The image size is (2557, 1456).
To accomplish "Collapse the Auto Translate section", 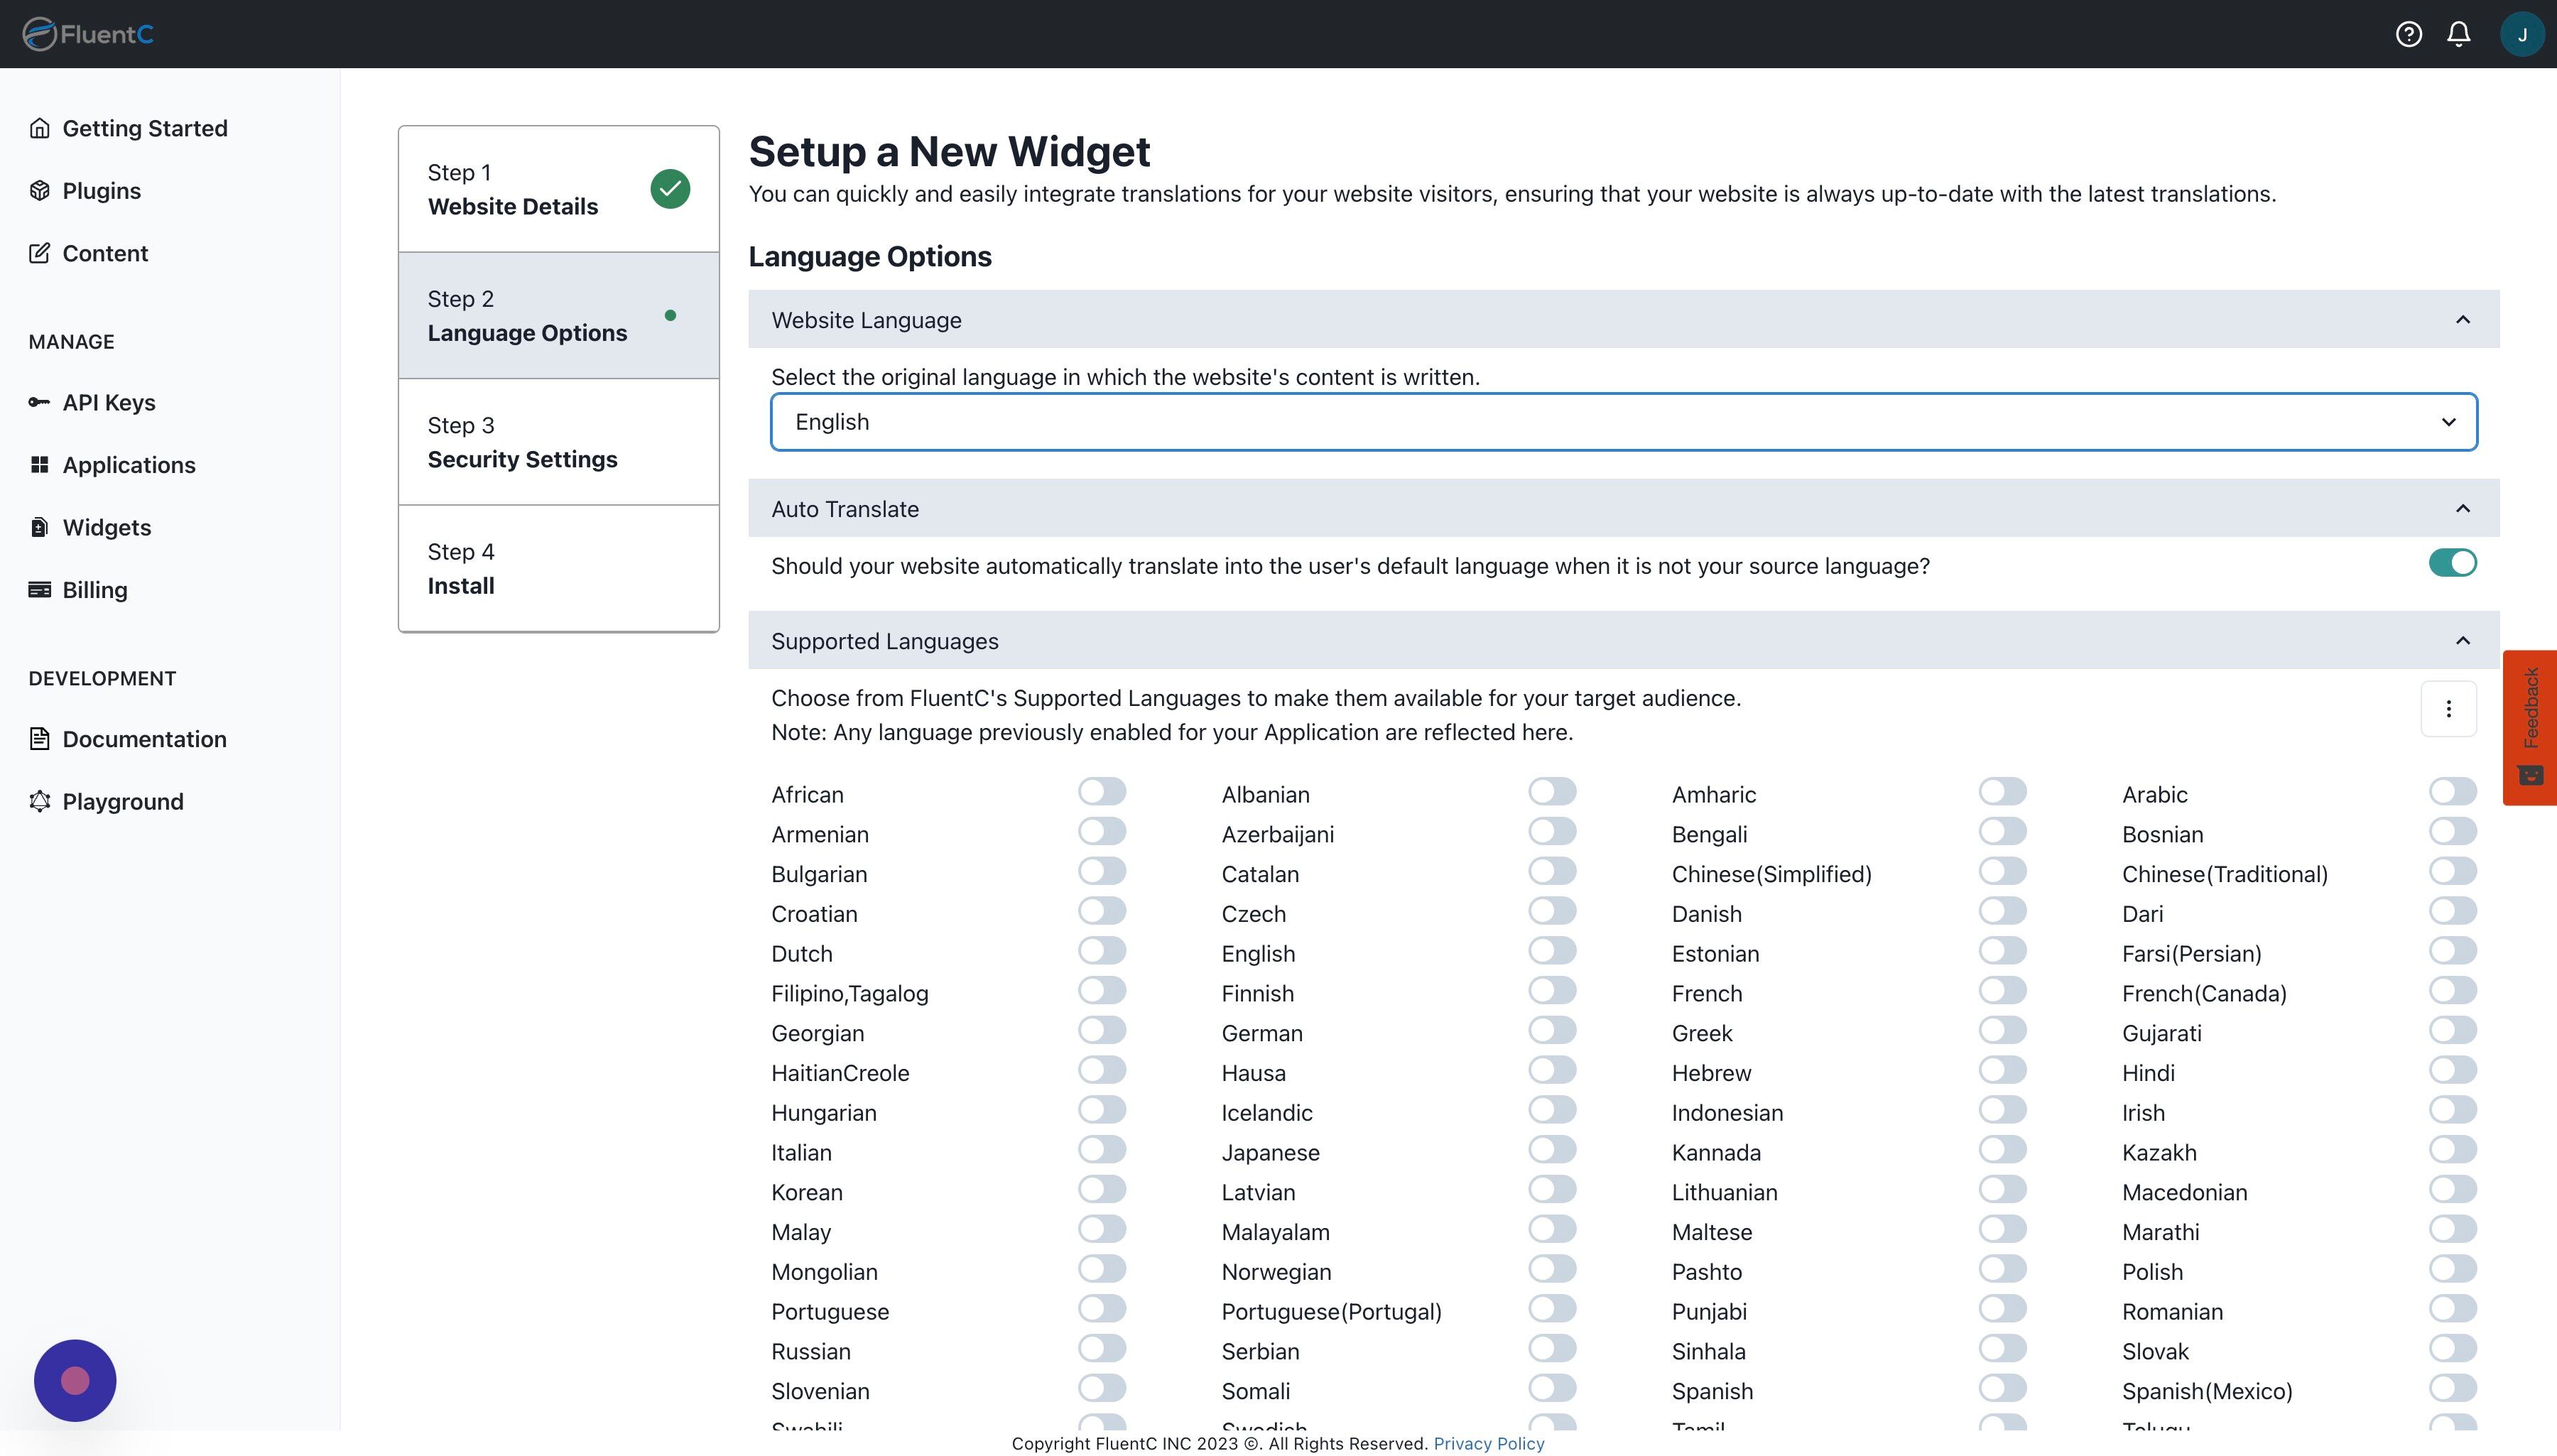I will click(2462, 509).
